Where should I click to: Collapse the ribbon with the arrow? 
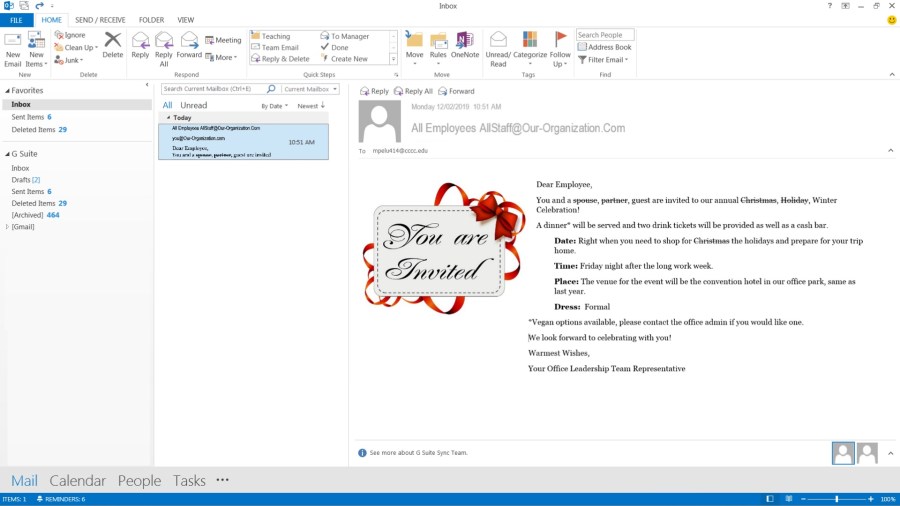coord(892,75)
